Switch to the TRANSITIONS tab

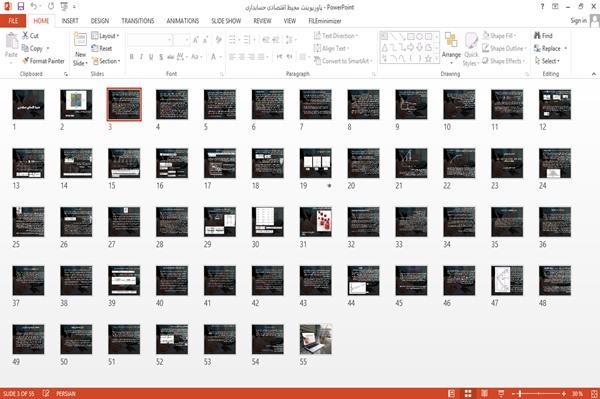(x=138, y=21)
